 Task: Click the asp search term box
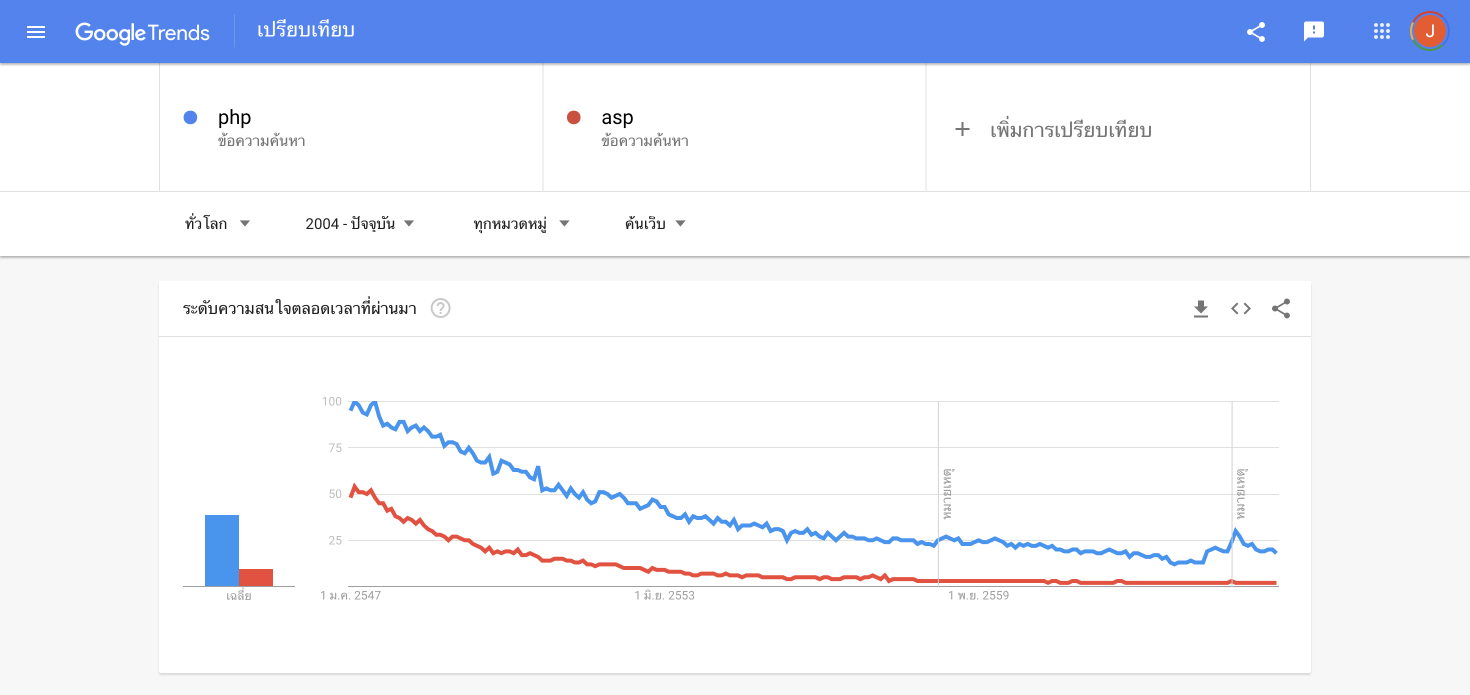point(734,128)
